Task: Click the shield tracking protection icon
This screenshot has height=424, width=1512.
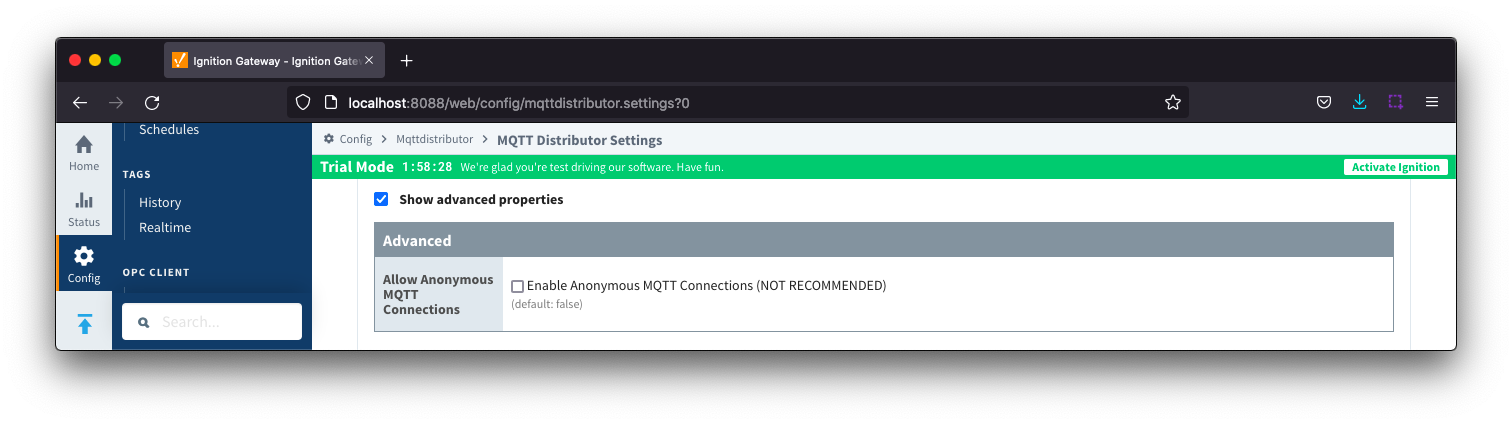Action: [305, 102]
